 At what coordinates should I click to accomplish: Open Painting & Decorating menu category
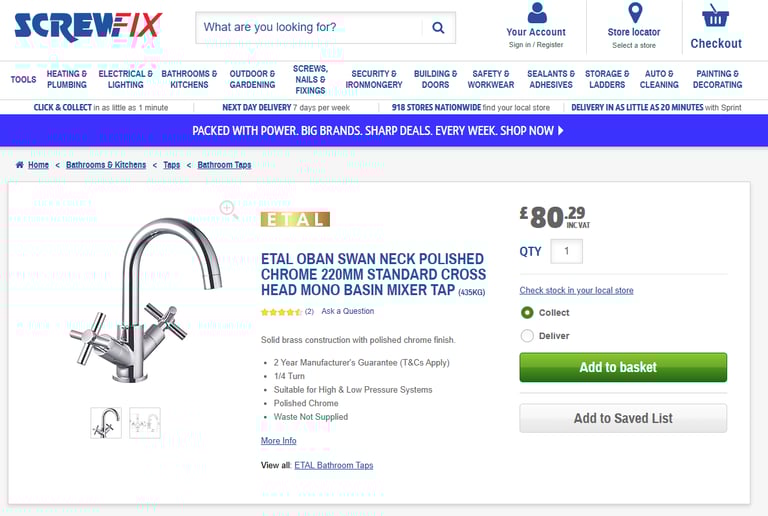tap(717, 79)
